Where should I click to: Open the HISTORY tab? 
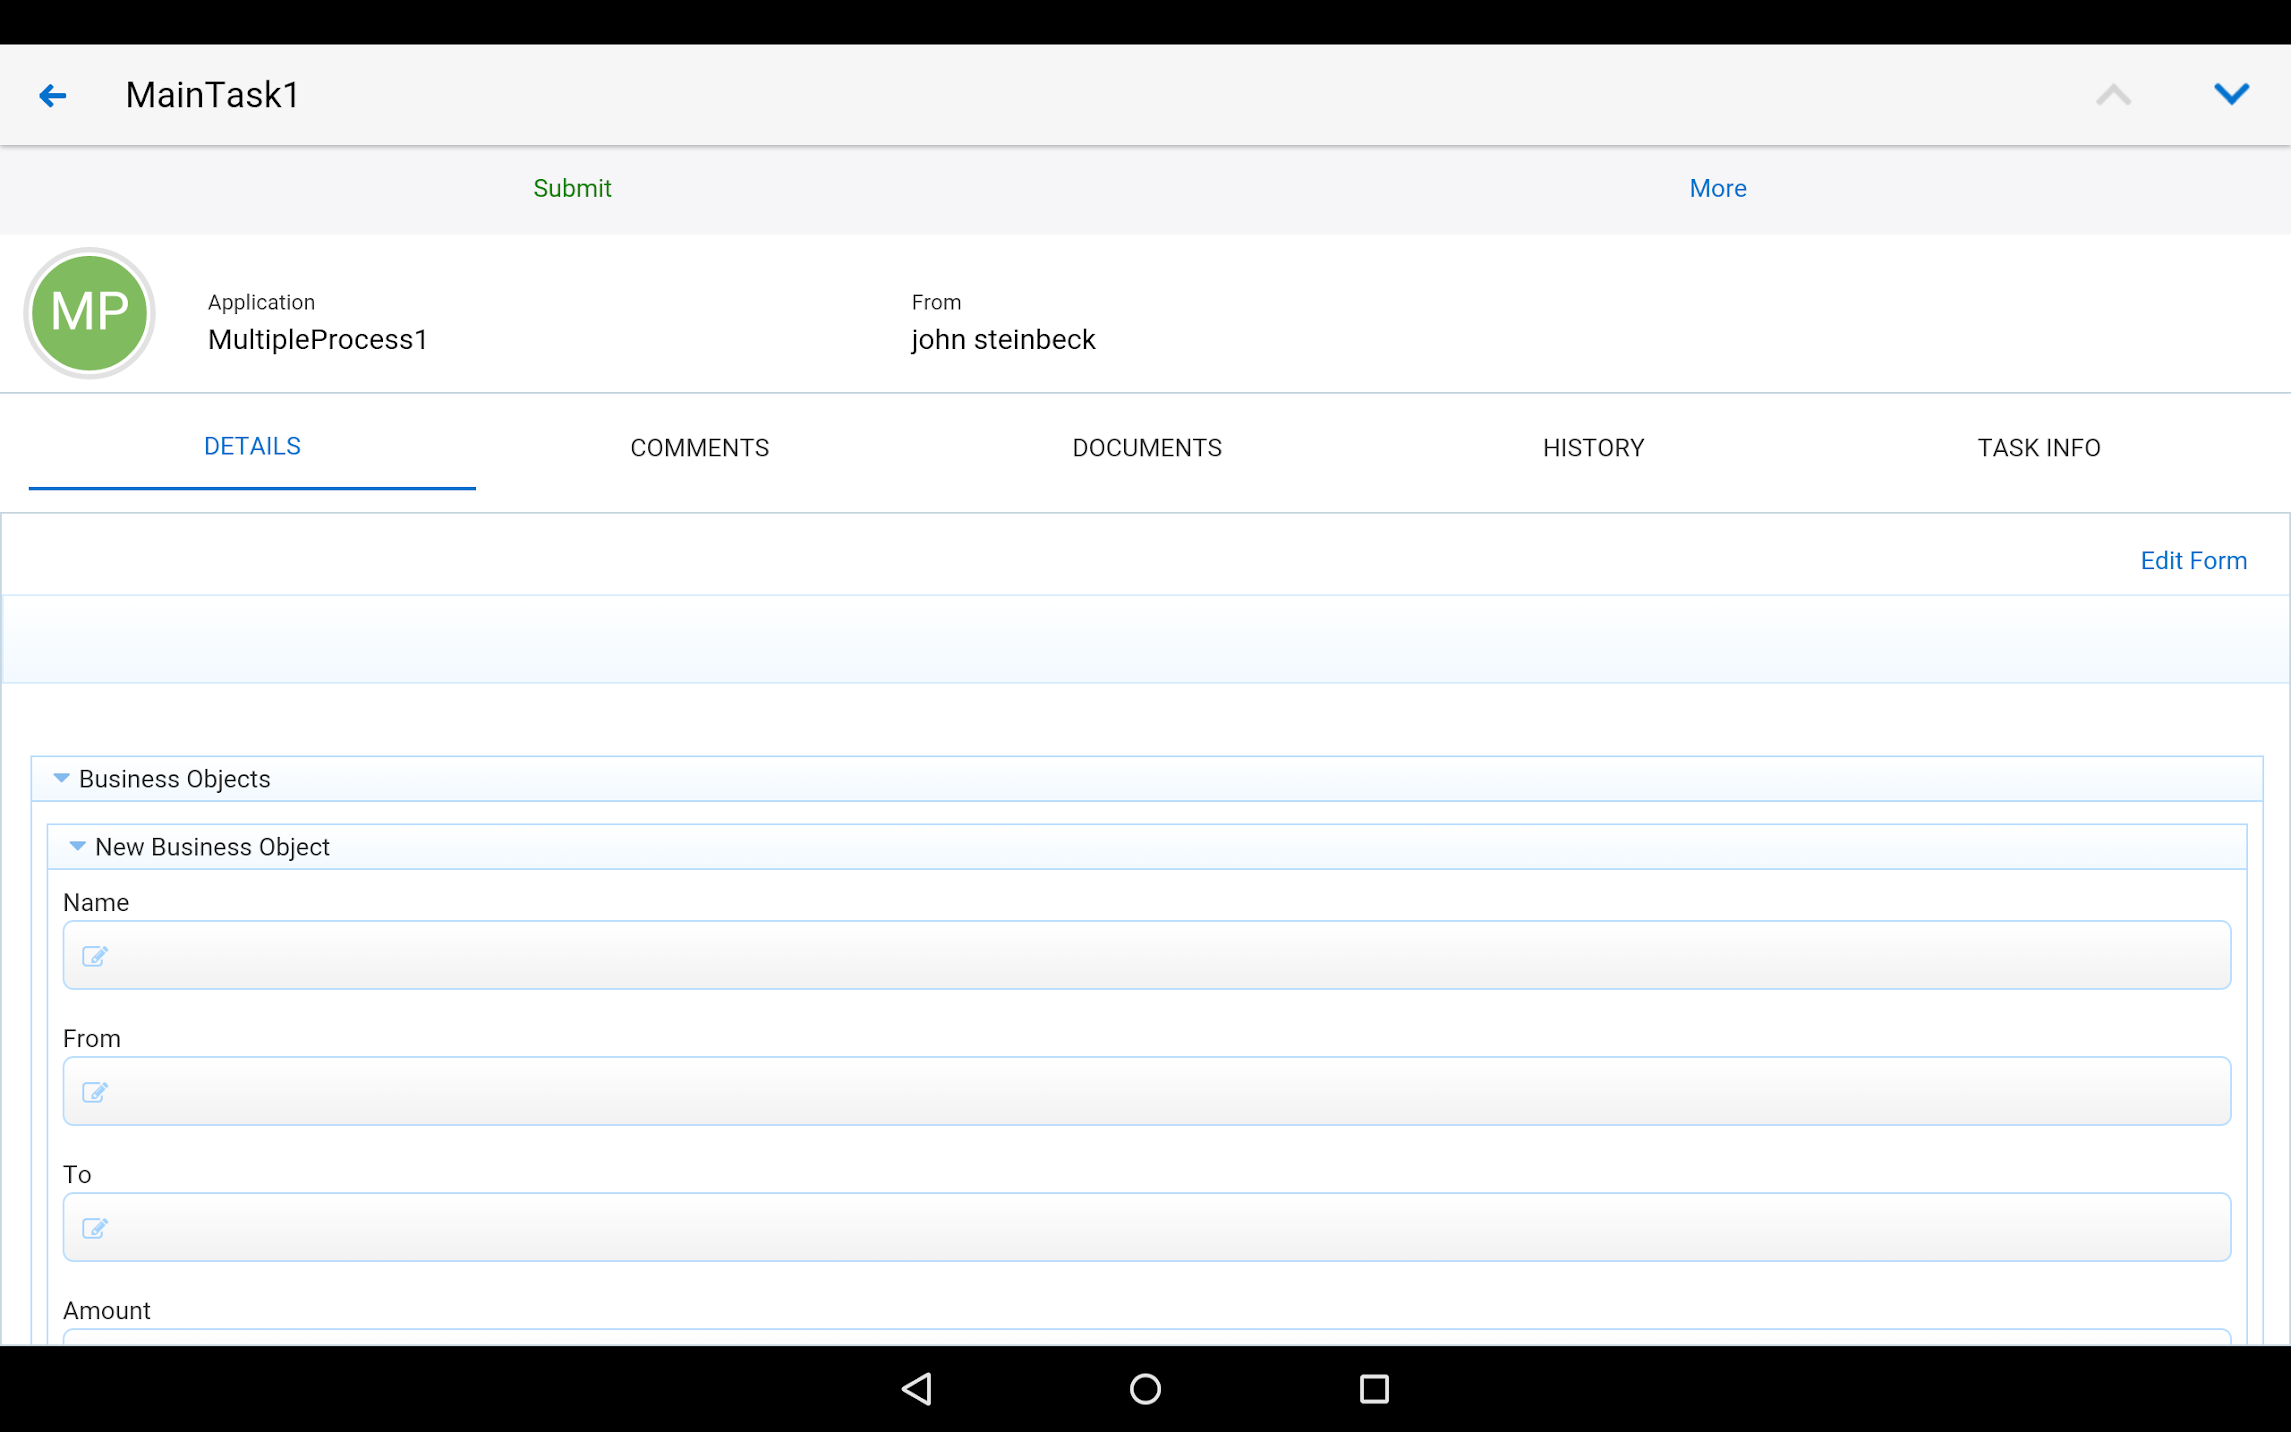1594,448
